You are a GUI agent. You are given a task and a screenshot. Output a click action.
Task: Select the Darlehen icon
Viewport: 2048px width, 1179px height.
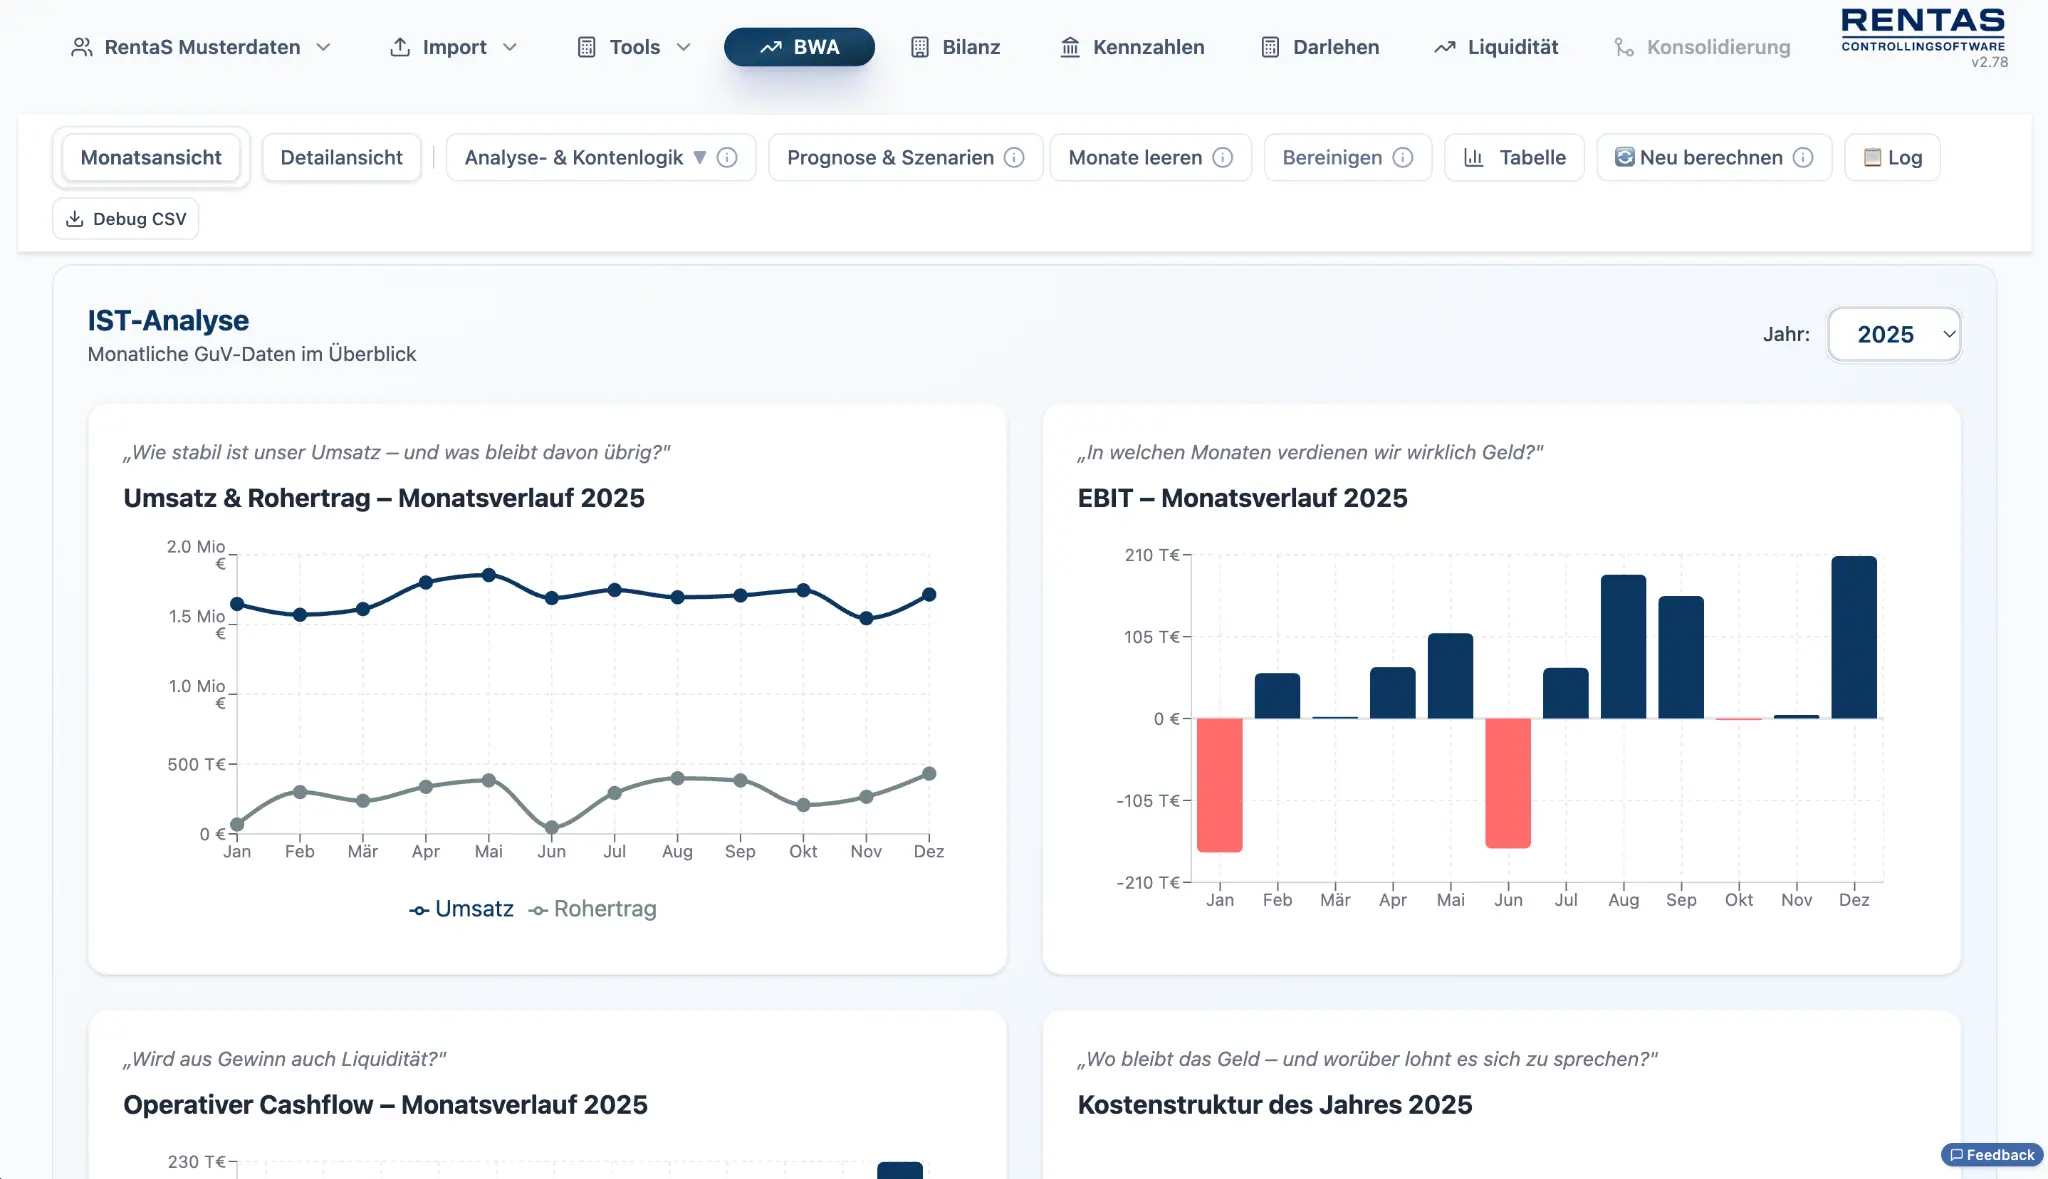1268,46
